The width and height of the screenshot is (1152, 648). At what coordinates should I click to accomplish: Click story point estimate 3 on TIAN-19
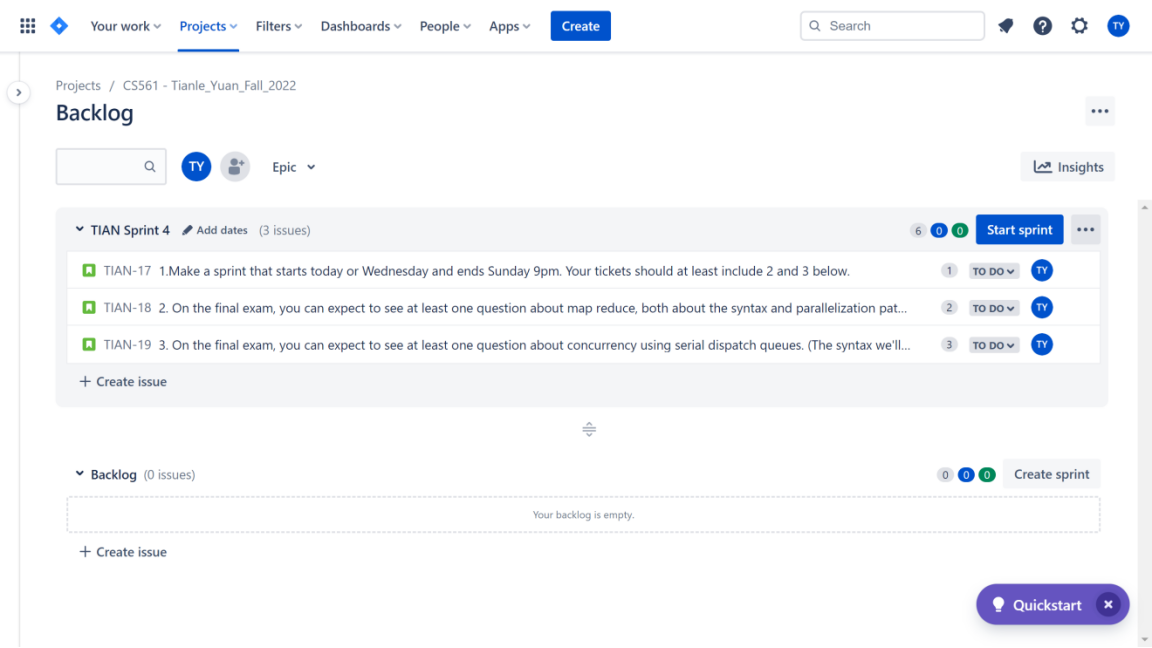[x=948, y=345]
